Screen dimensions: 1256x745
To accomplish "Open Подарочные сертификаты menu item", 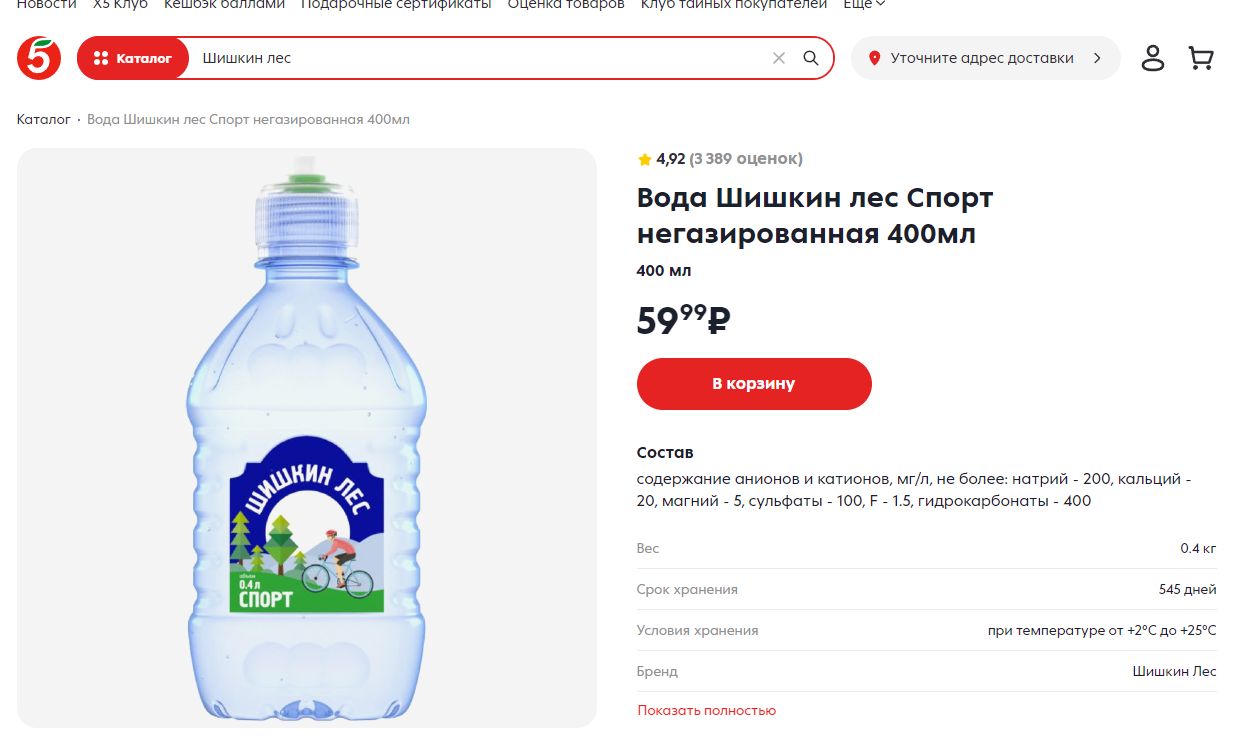I will [396, 5].
